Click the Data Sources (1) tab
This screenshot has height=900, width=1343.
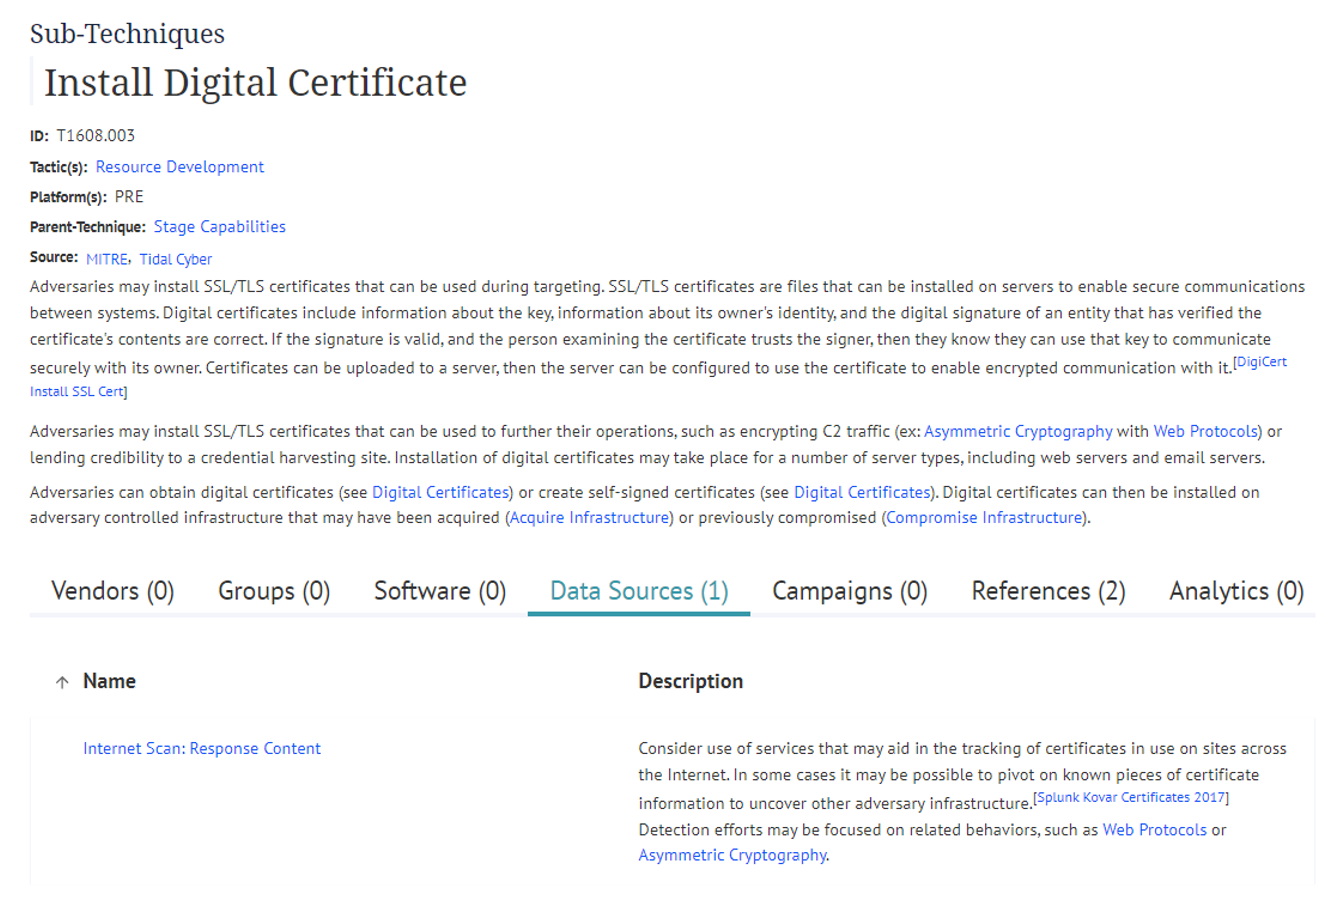pyautogui.click(x=639, y=591)
